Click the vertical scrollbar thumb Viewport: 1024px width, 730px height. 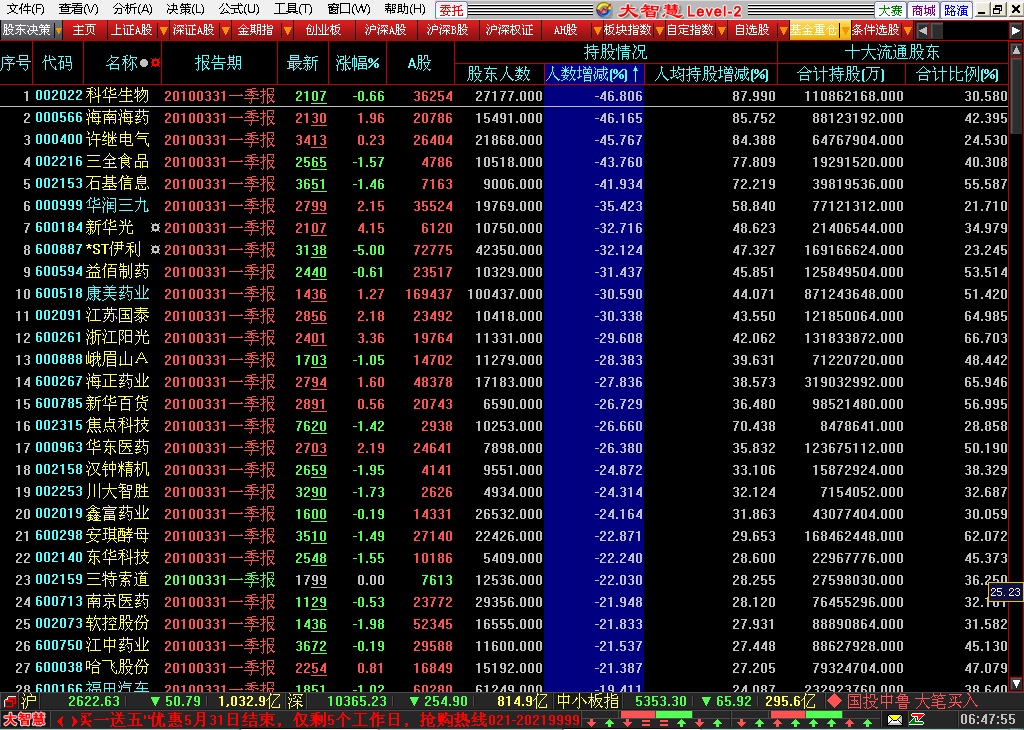click(x=1016, y=96)
